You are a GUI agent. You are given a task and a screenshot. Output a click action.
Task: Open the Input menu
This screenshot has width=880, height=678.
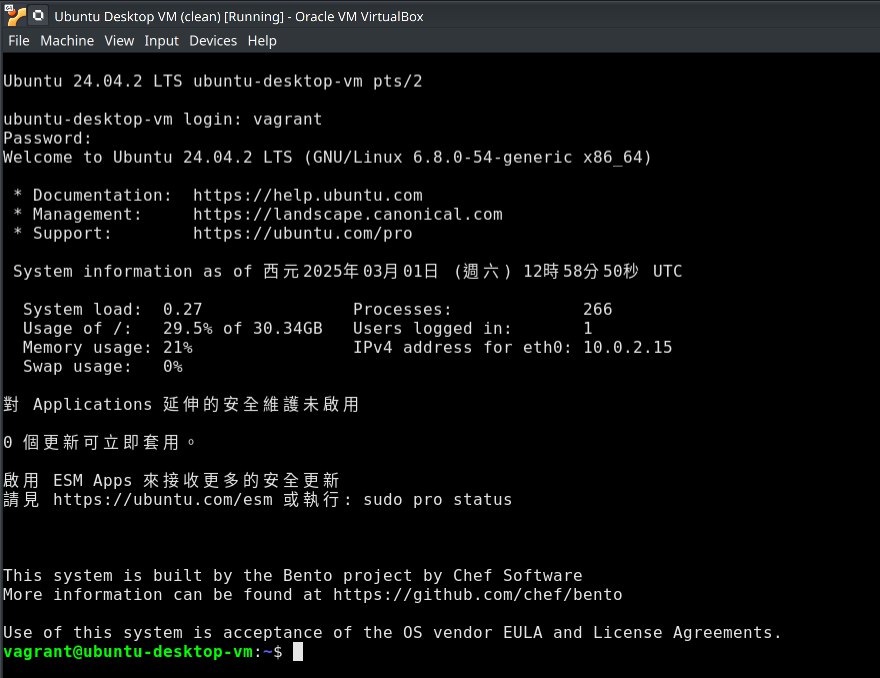pyautogui.click(x=161, y=41)
